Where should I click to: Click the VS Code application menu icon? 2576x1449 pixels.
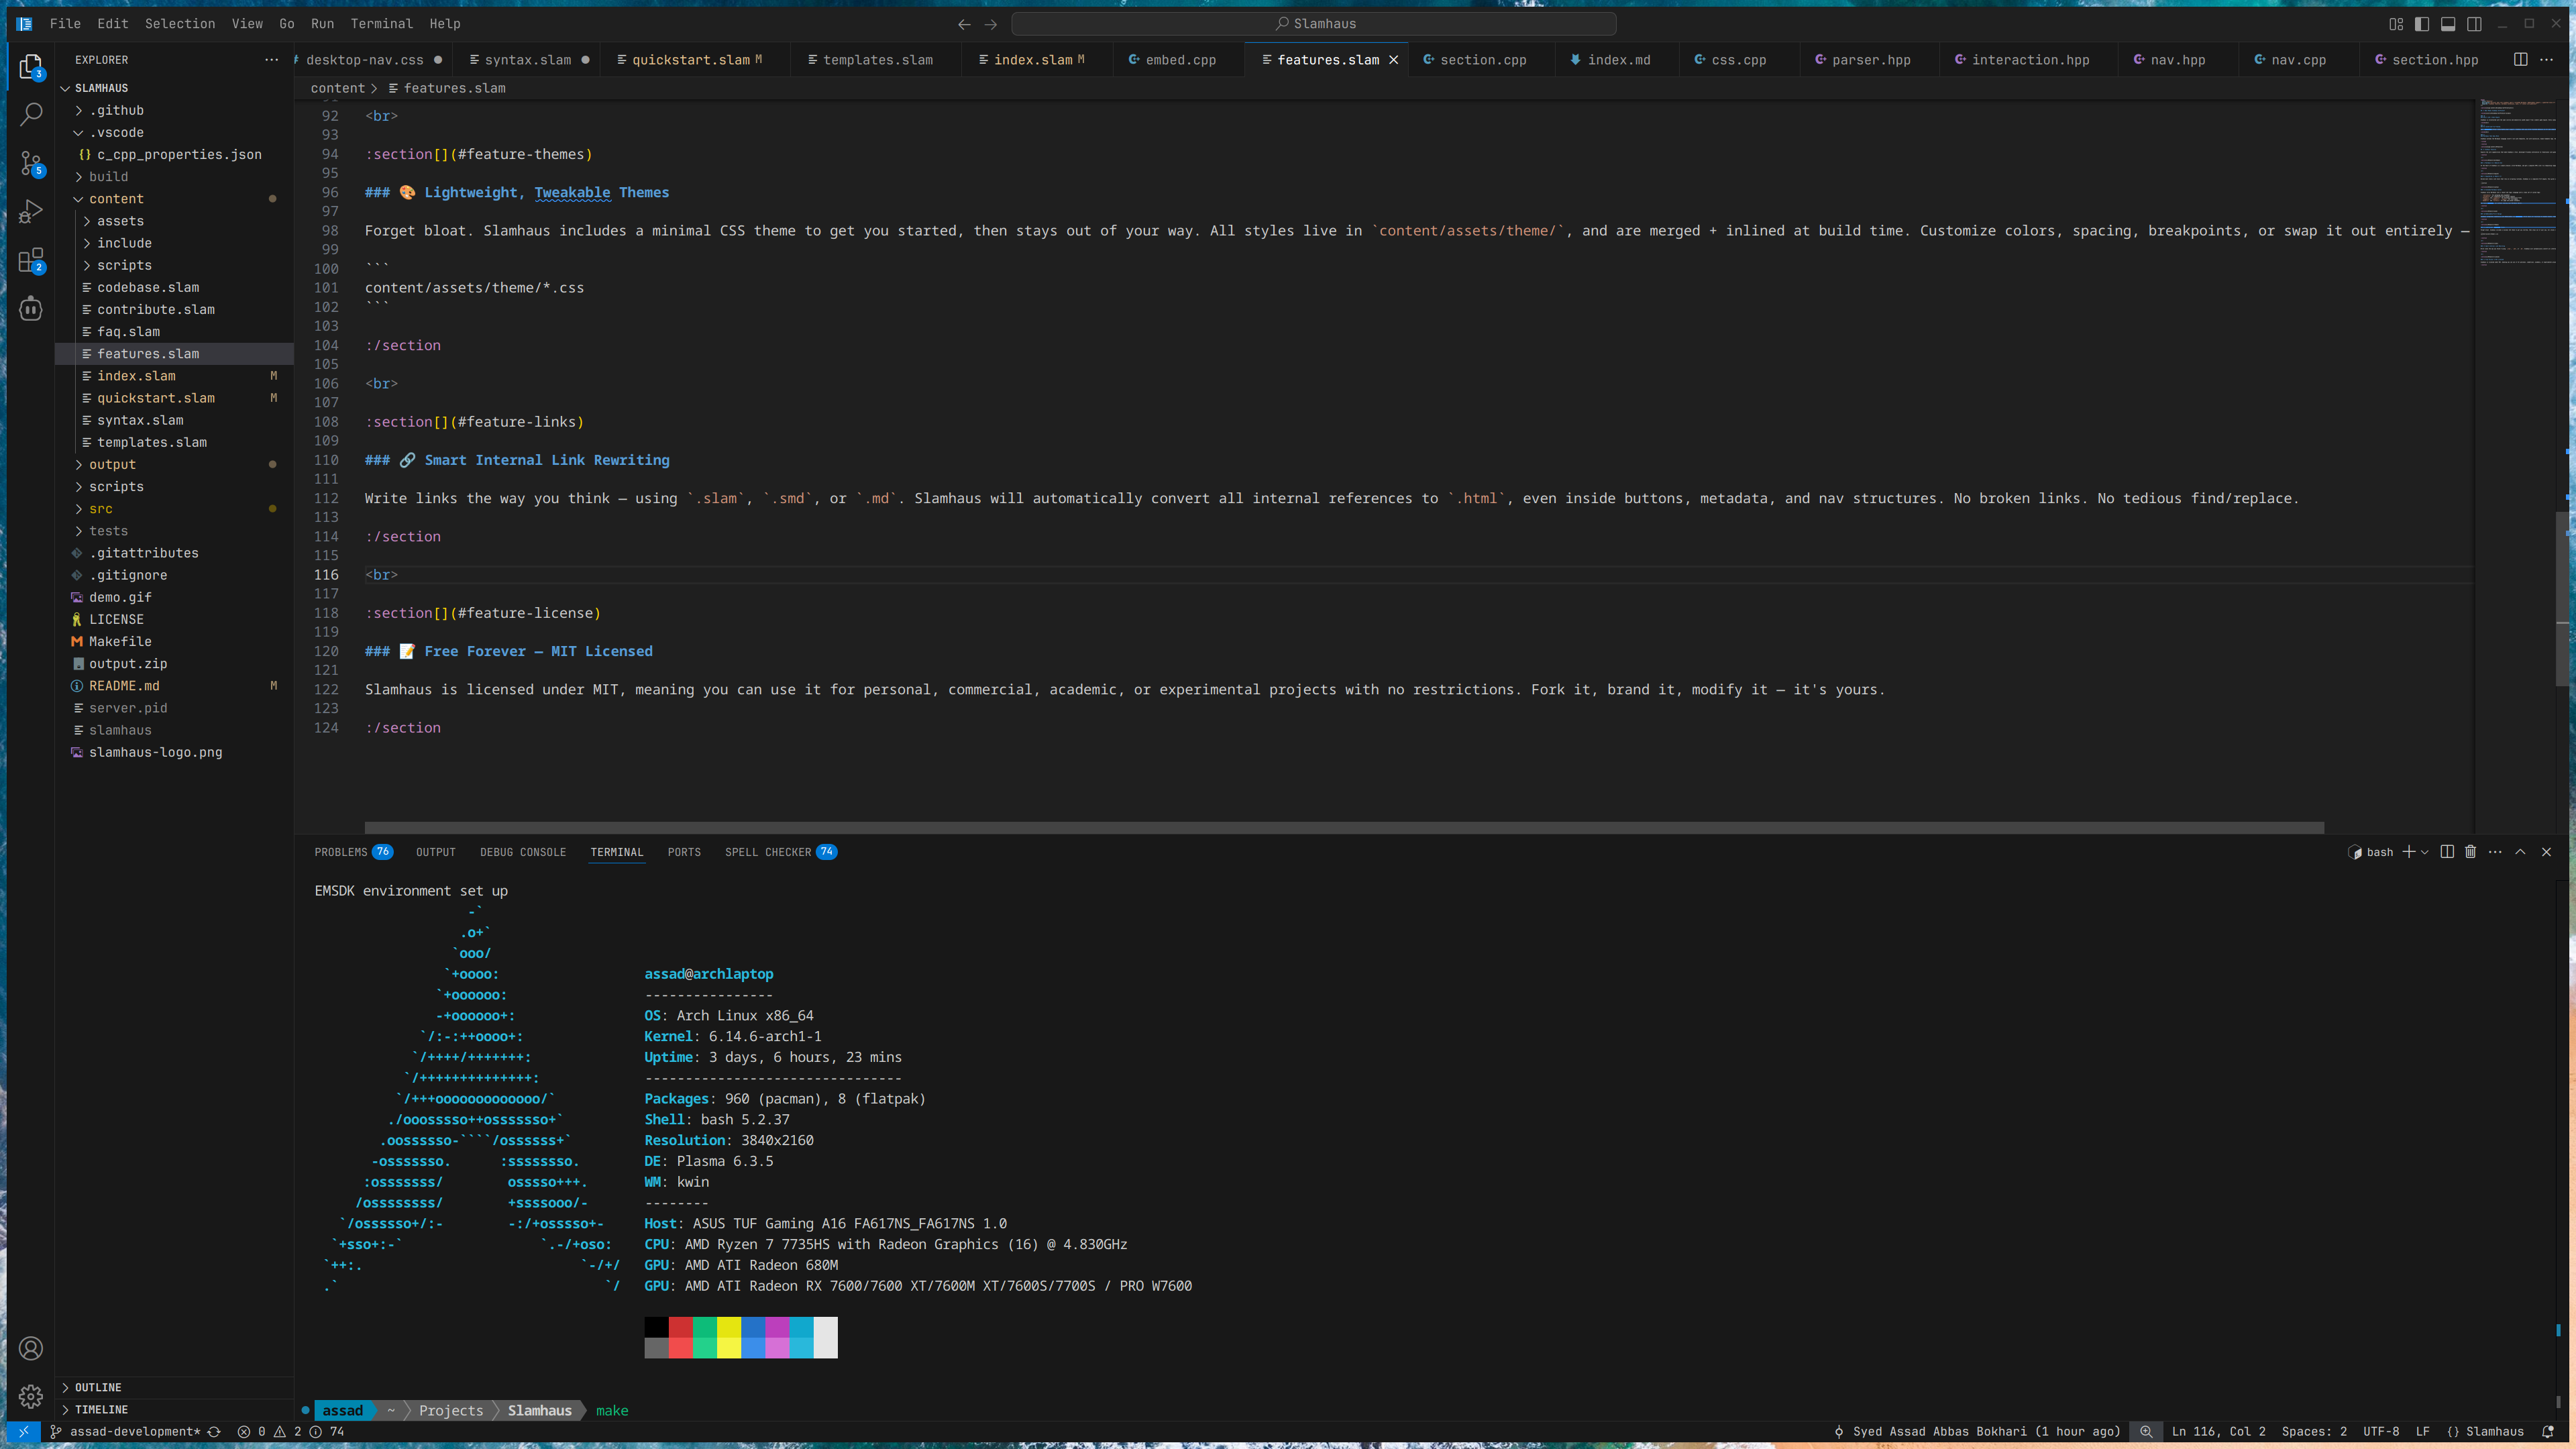click(x=24, y=24)
